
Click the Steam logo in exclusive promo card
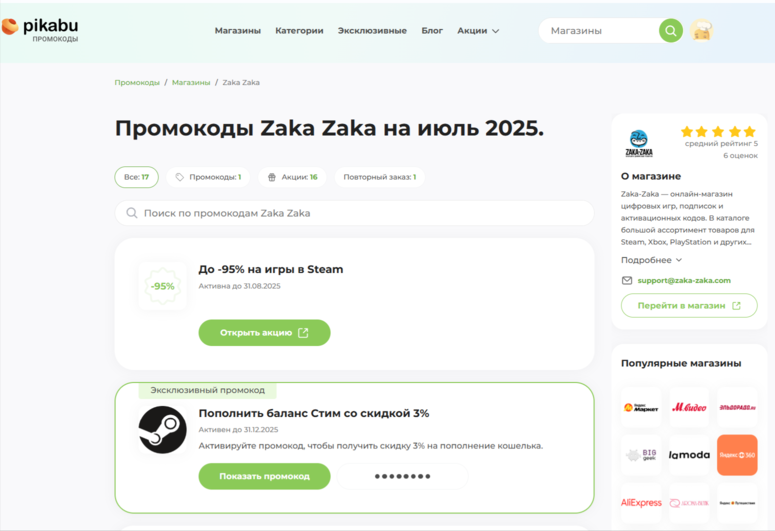pyautogui.click(x=163, y=430)
